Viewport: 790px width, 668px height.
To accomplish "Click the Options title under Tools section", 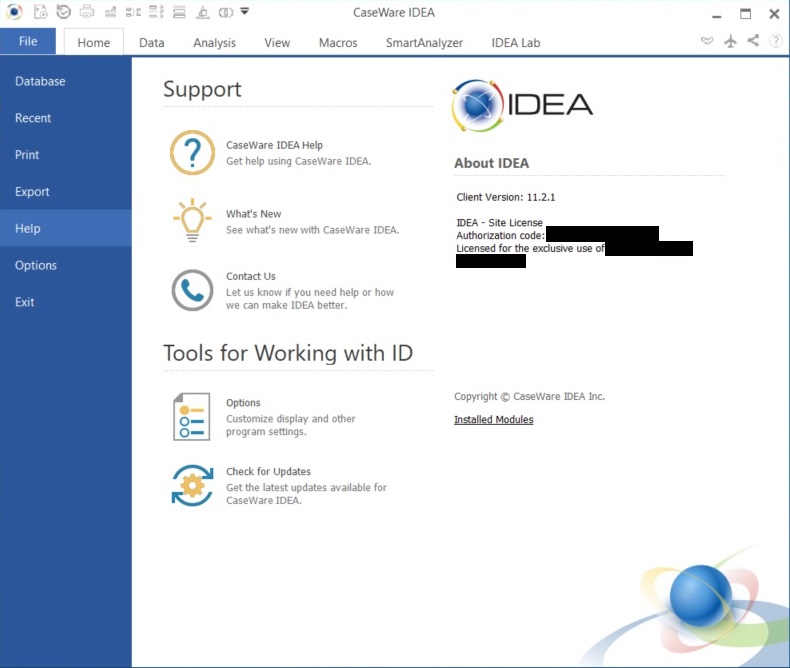I will click(243, 403).
